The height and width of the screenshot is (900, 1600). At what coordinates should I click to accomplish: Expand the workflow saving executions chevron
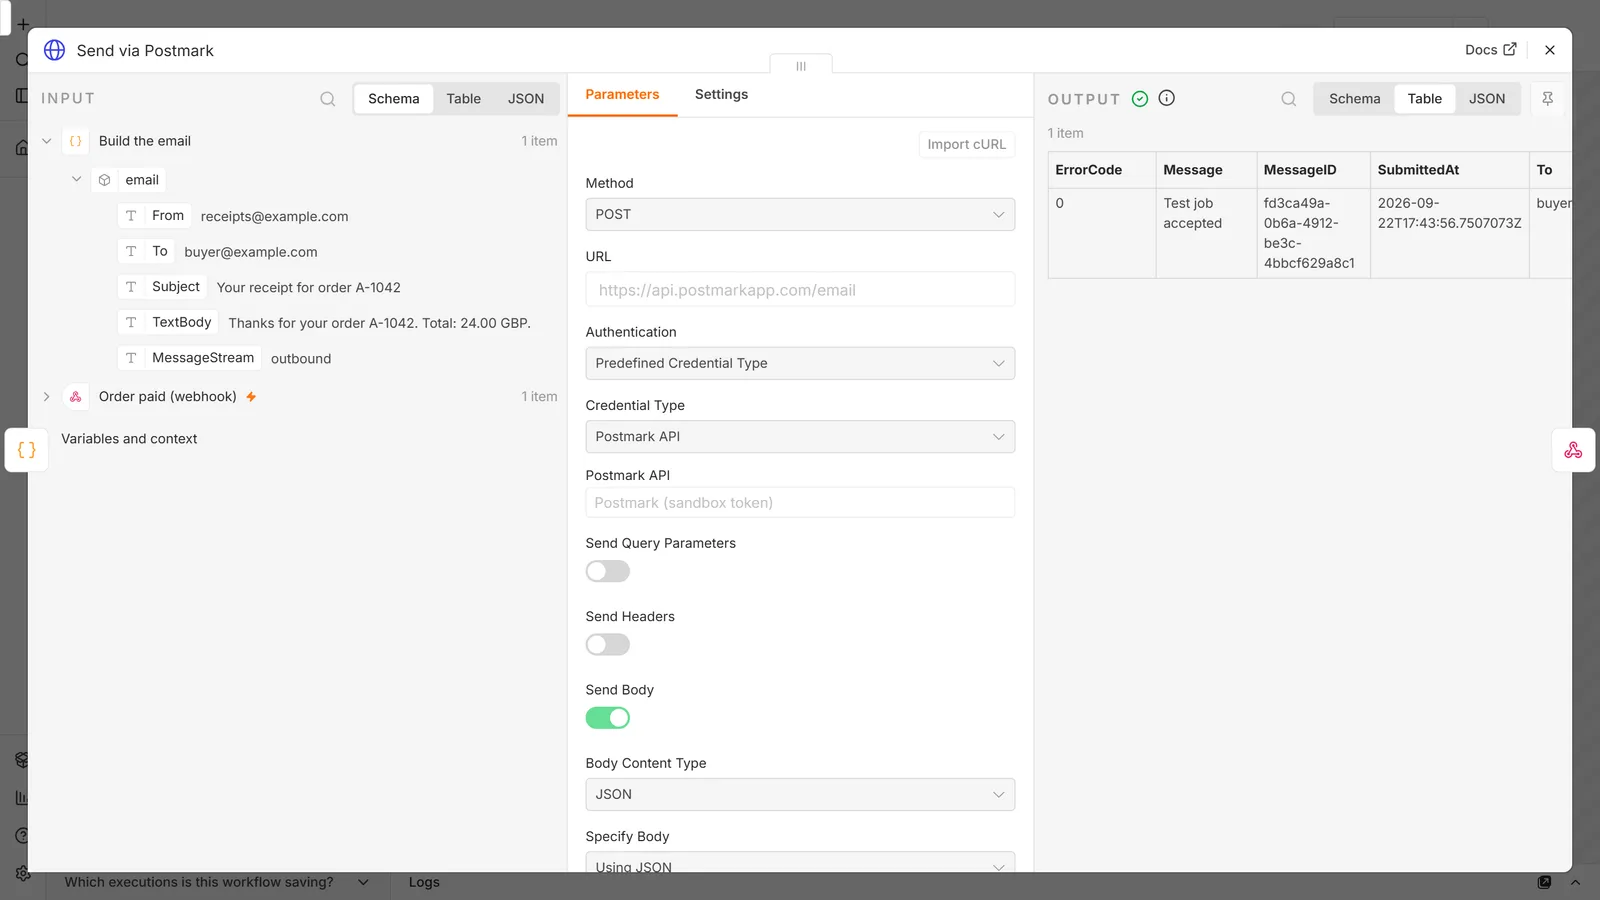point(363,882)
